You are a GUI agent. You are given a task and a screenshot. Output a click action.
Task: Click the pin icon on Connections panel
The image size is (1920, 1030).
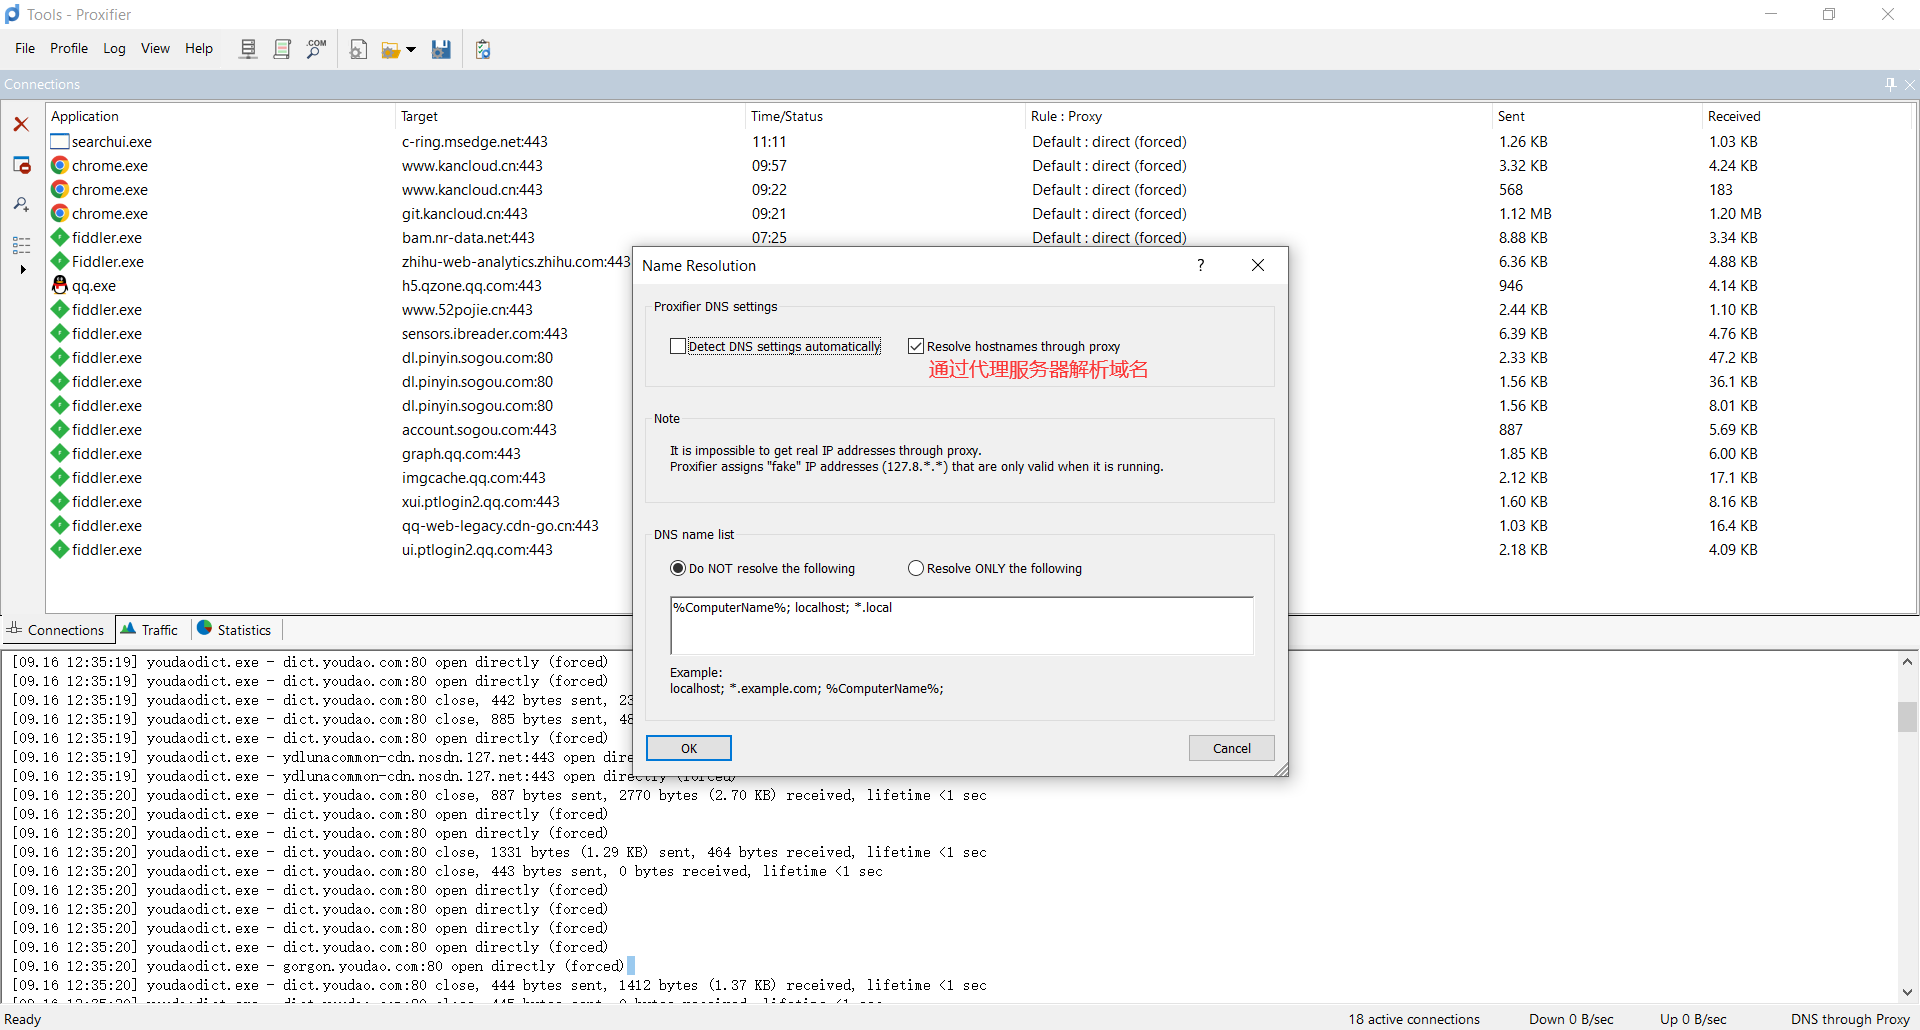click(1890, 84)
